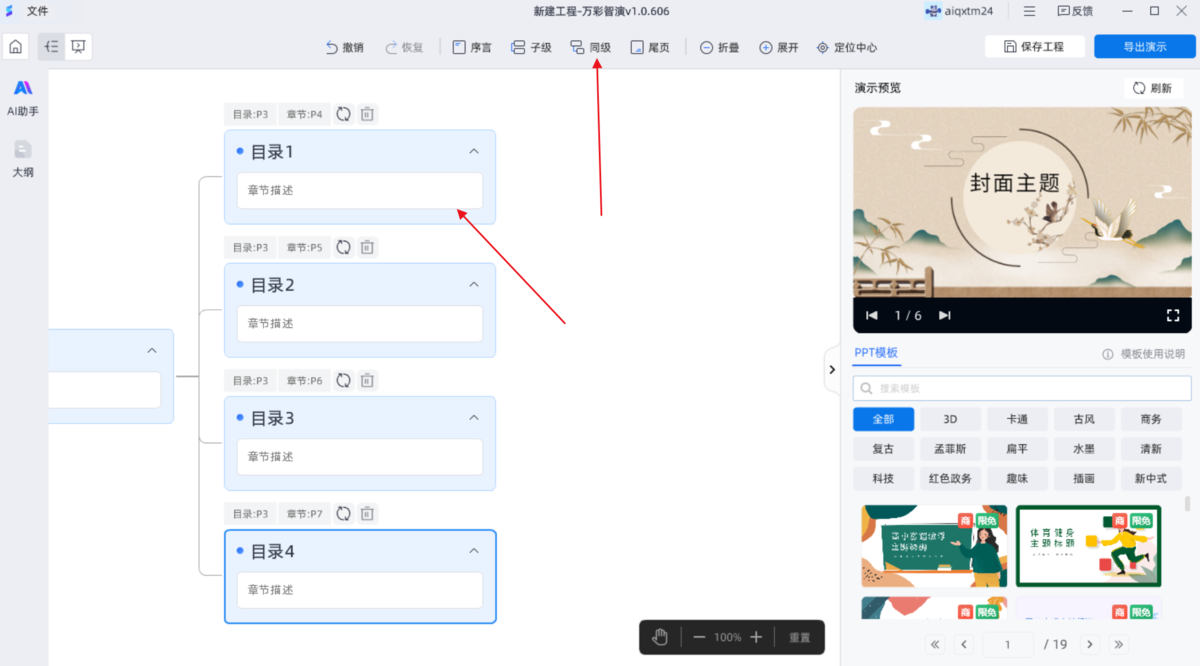Screen dimensions: 1200x666
Task: Click the 导出演示 export button
Action: click(1144, 47)
